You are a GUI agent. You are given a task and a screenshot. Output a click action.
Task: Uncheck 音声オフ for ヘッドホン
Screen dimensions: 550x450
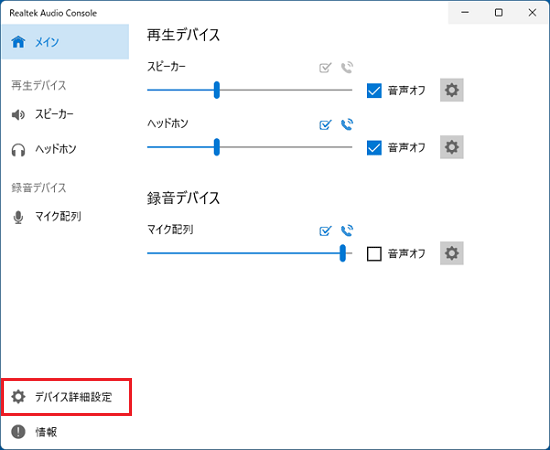(374, 148)
